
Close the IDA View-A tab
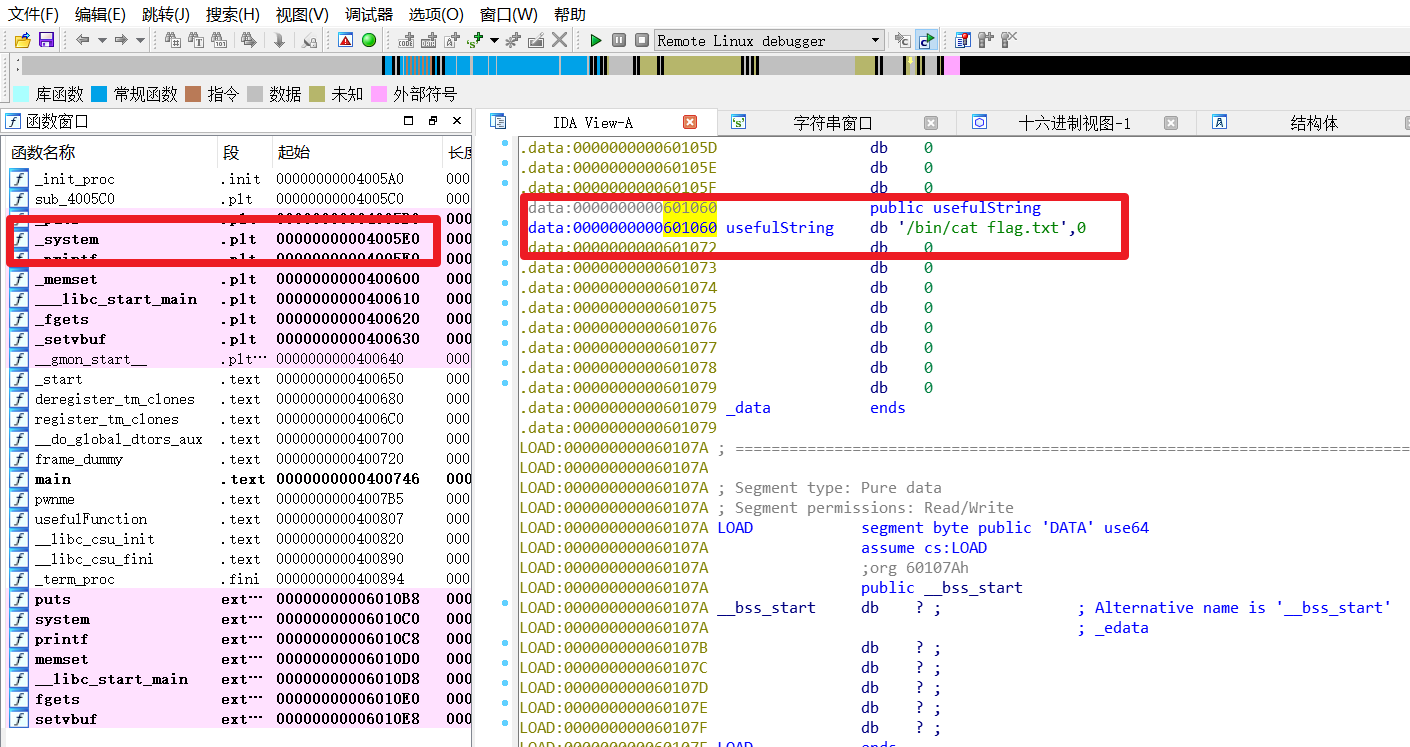click(x=690, y=122)
